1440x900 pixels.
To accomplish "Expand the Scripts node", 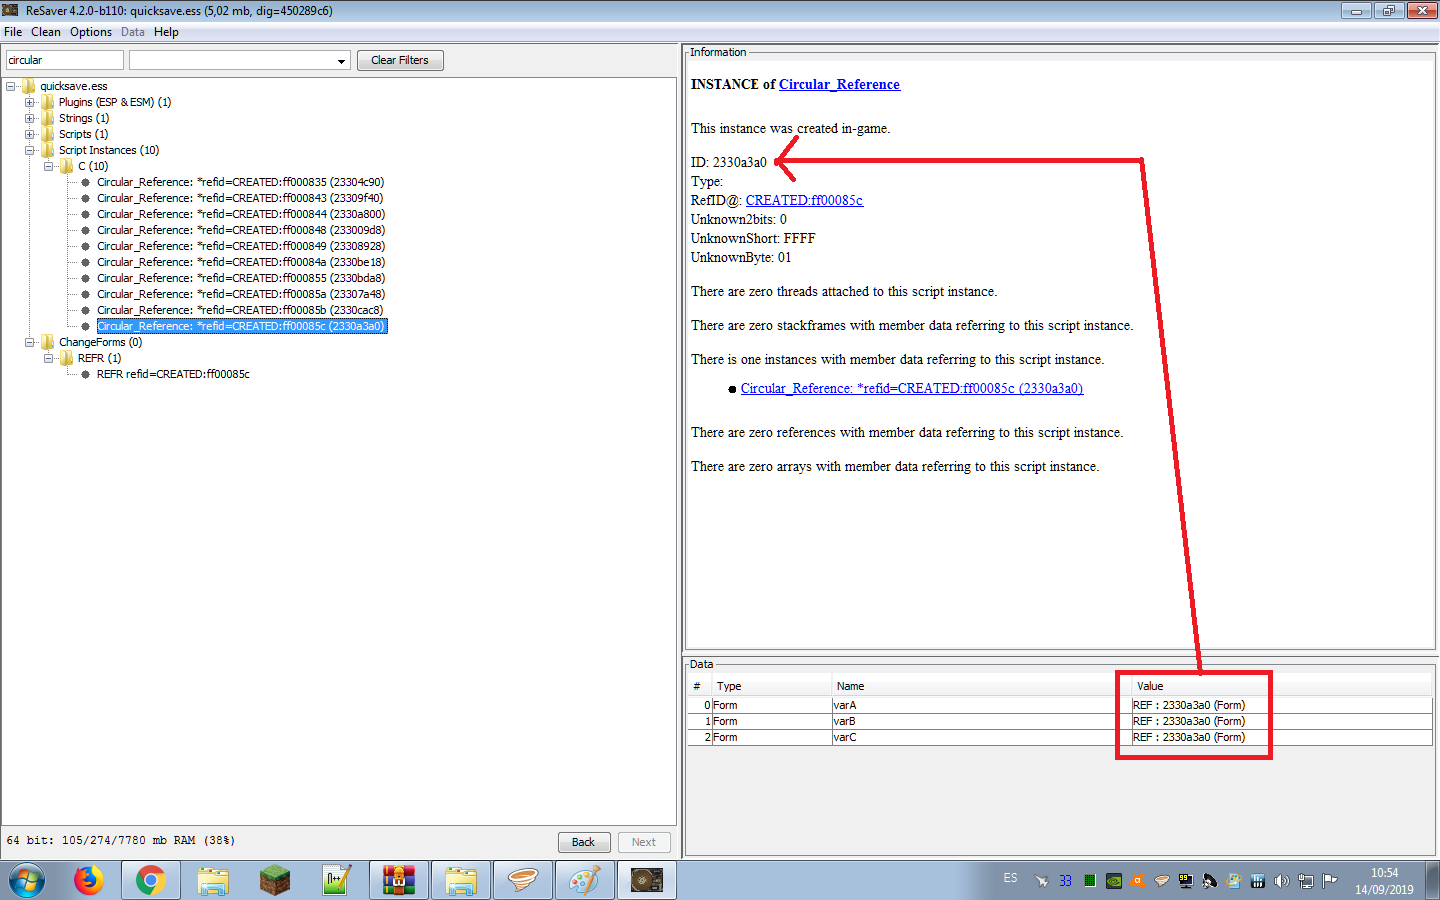I will point(30,134).
